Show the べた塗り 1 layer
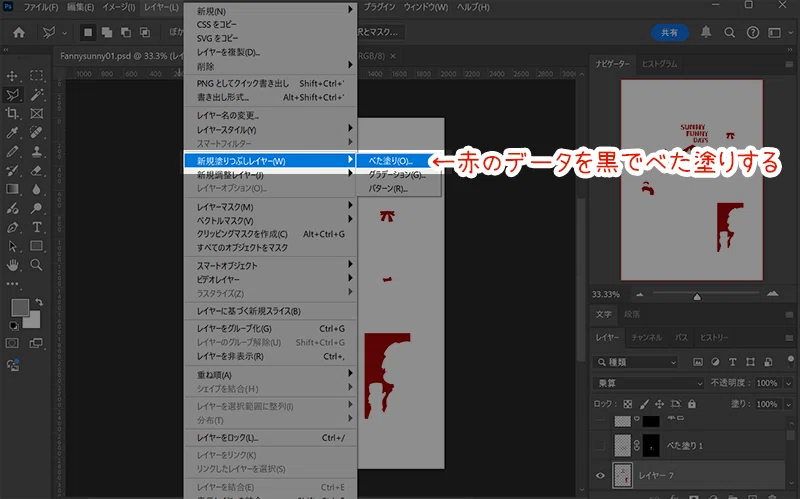Viewport: 800px width, 499px height. coord(601,446)
